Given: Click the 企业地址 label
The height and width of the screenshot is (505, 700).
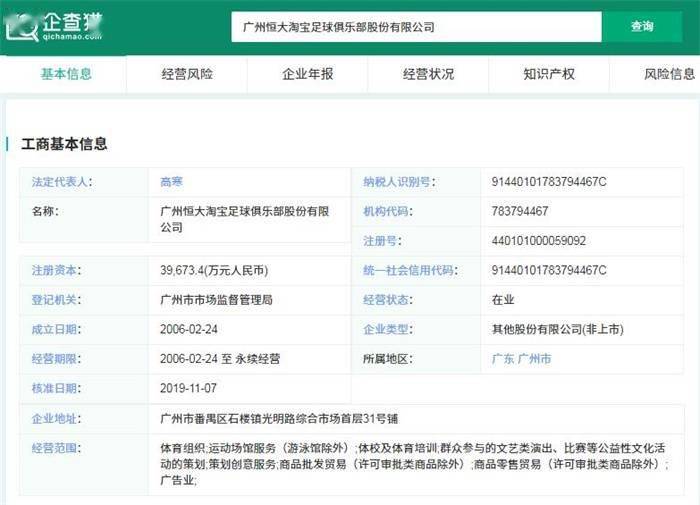Looking at the screenshot, I should tap(56, 418).
